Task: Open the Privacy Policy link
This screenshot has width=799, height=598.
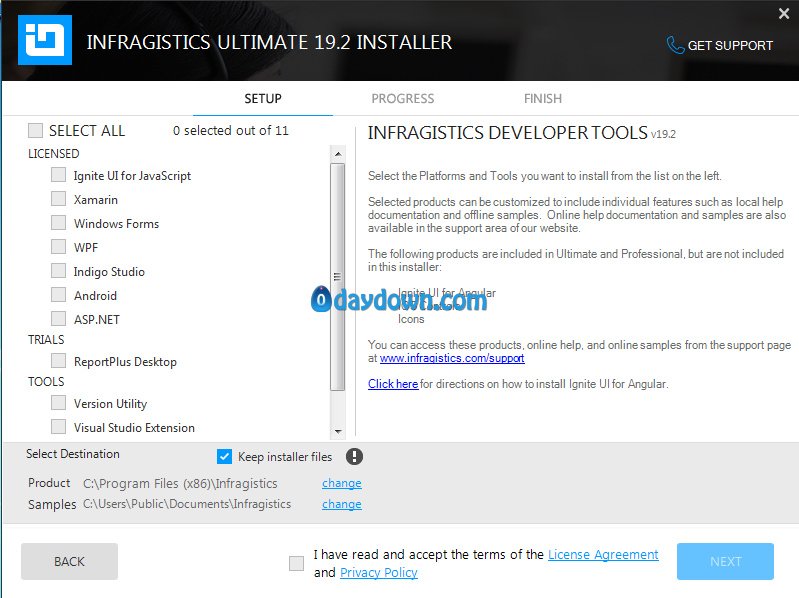Action: tap(379, 573)
